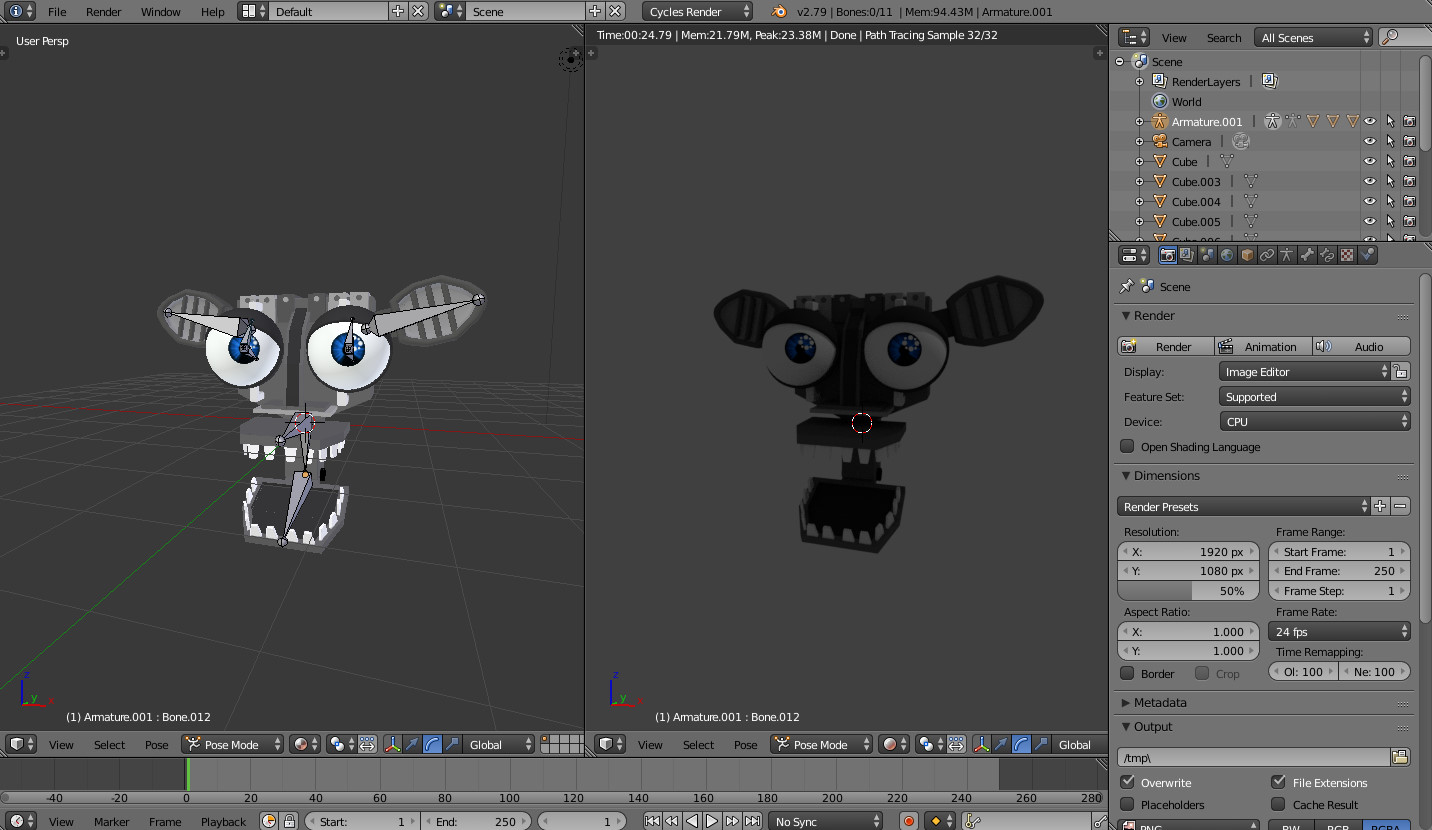
Task: Hide Cube.003 using its eye icon
Action: click(x=1370, y=181)
